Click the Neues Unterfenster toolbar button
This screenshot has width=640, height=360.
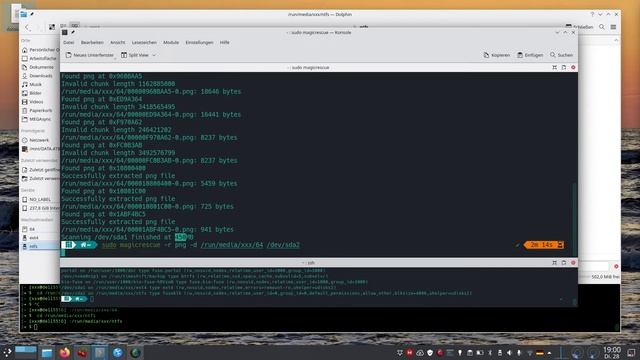click(x=90, y=55)
